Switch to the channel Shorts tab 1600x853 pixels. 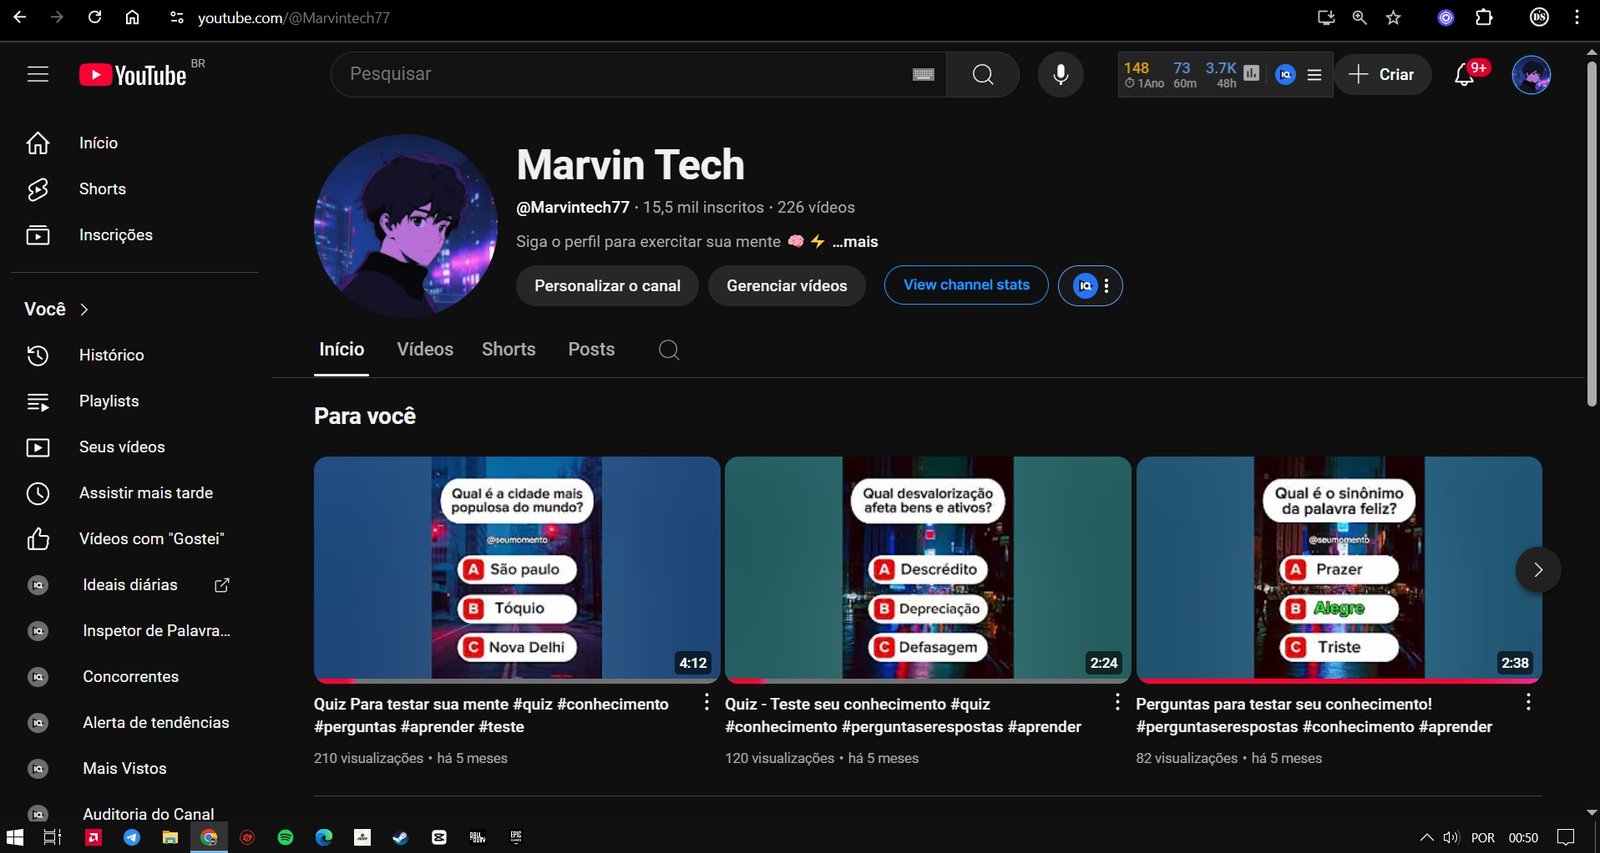[x=508, y=349]
